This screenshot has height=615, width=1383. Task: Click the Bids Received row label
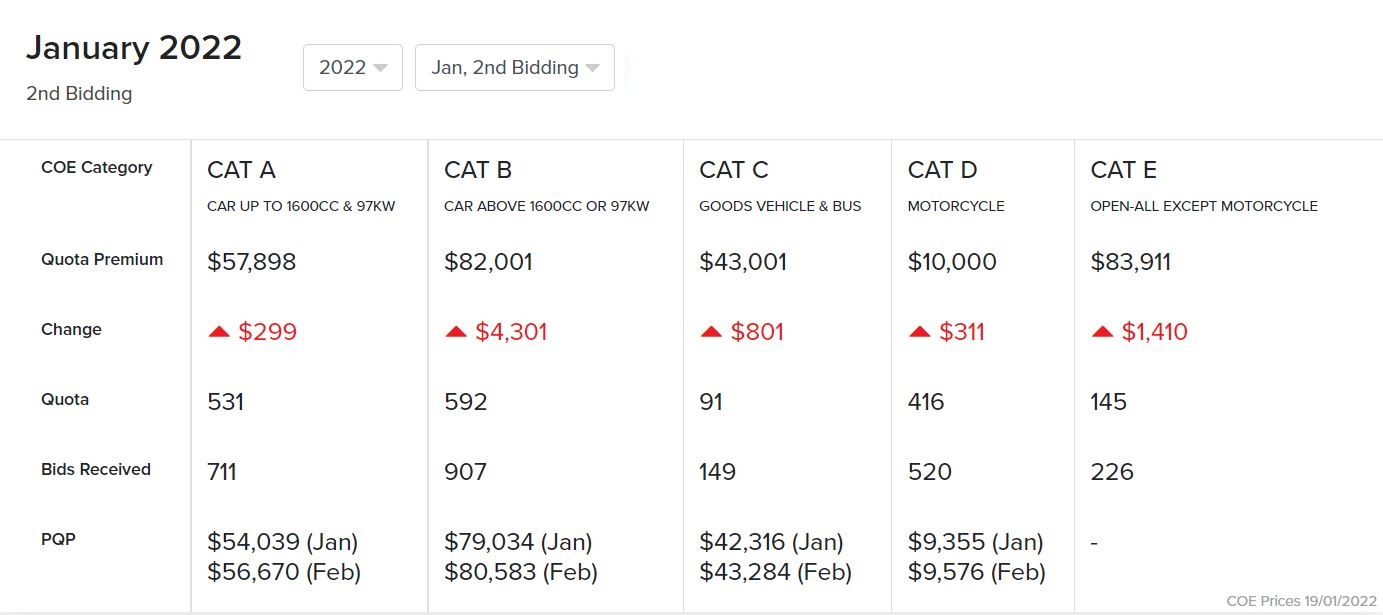96,469
